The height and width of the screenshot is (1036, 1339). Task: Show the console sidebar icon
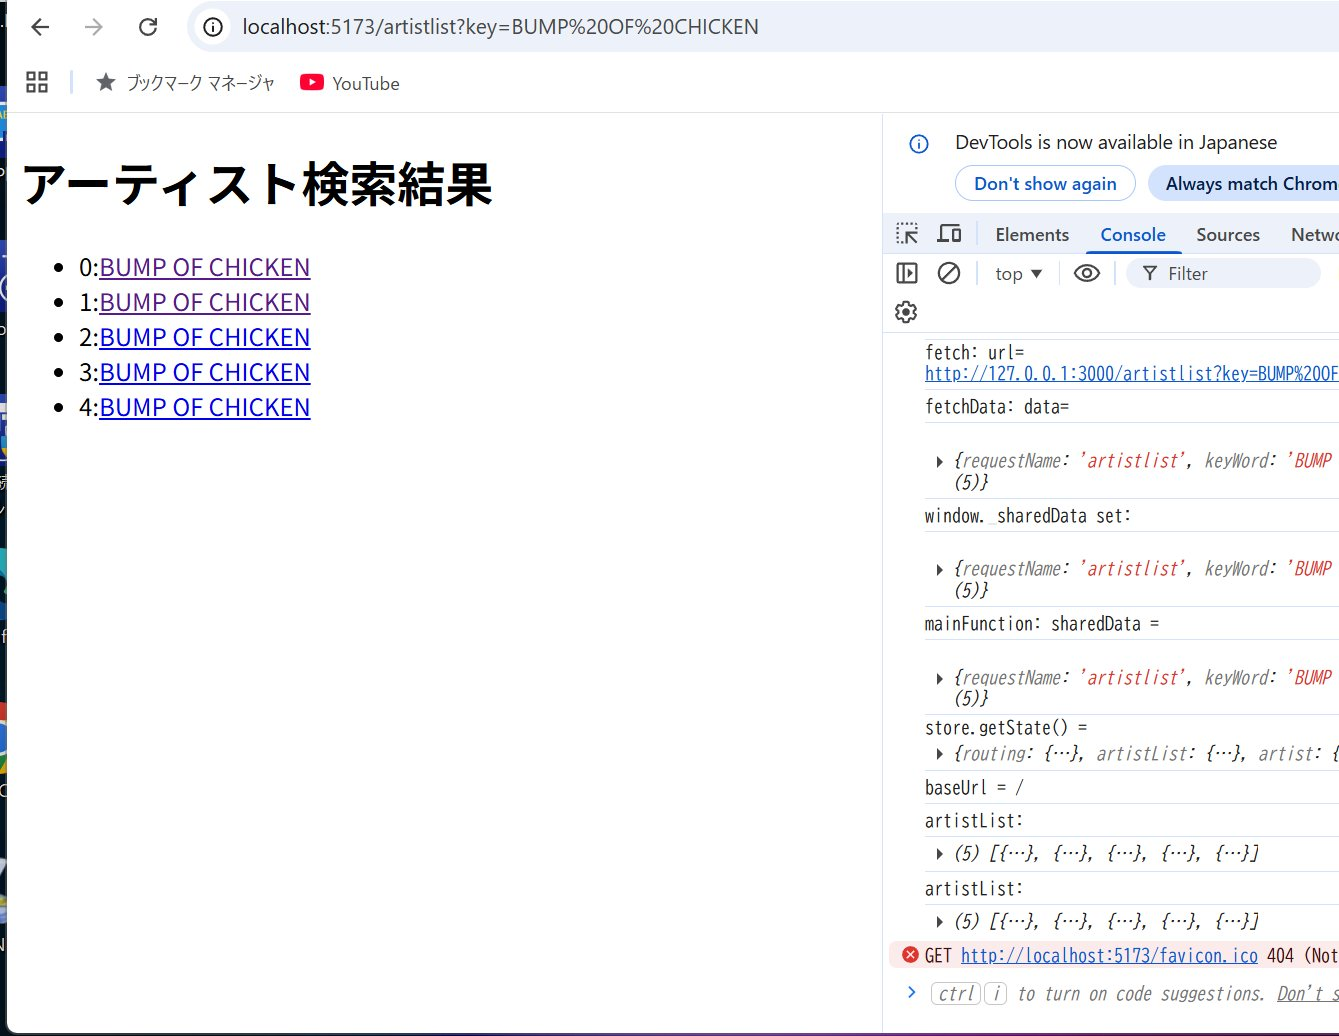907,273
